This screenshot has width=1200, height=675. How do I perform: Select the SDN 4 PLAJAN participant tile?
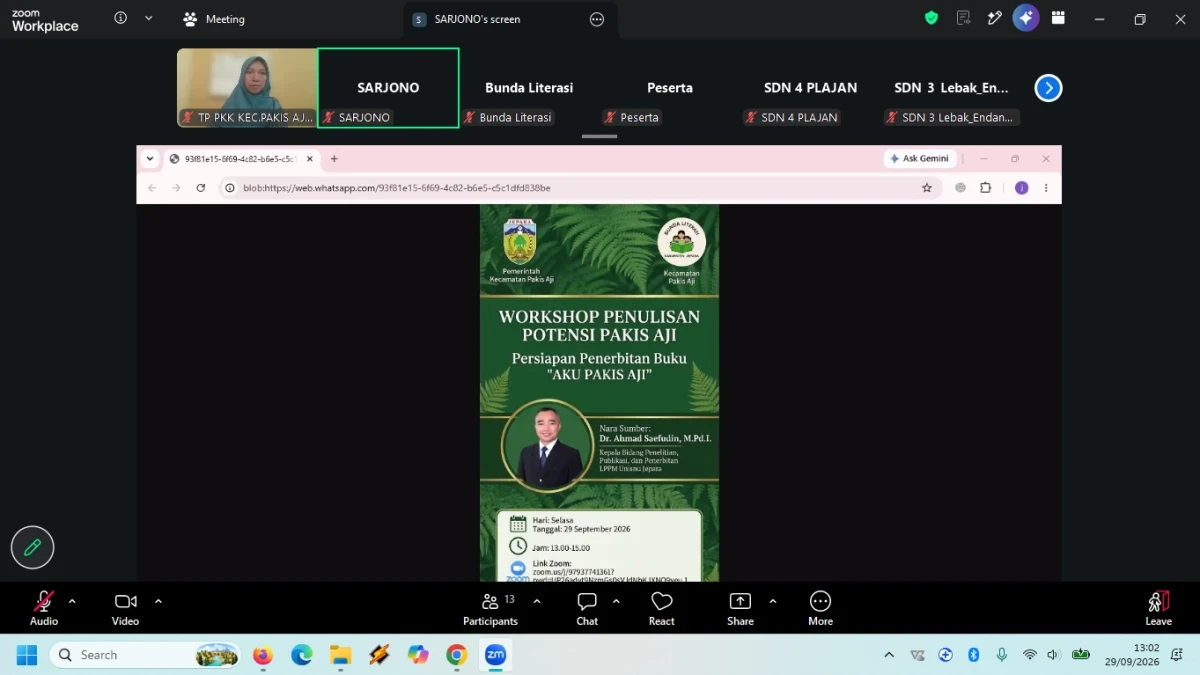tap(811, 88)
